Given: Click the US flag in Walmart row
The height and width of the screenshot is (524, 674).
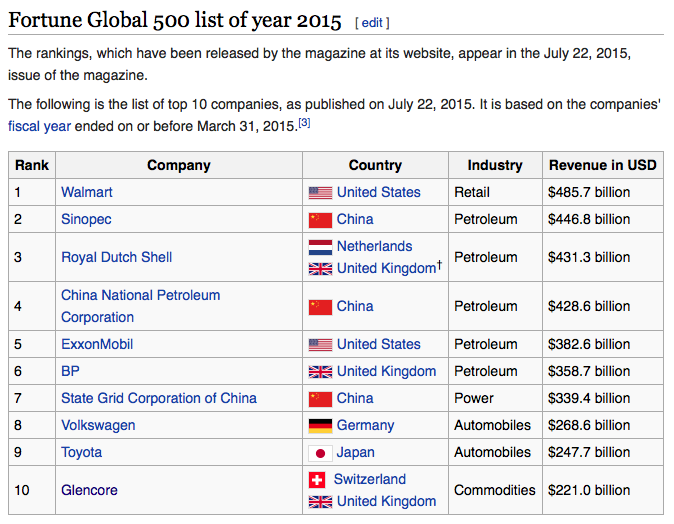Looking at the screenshot, I should click(320, 193).
